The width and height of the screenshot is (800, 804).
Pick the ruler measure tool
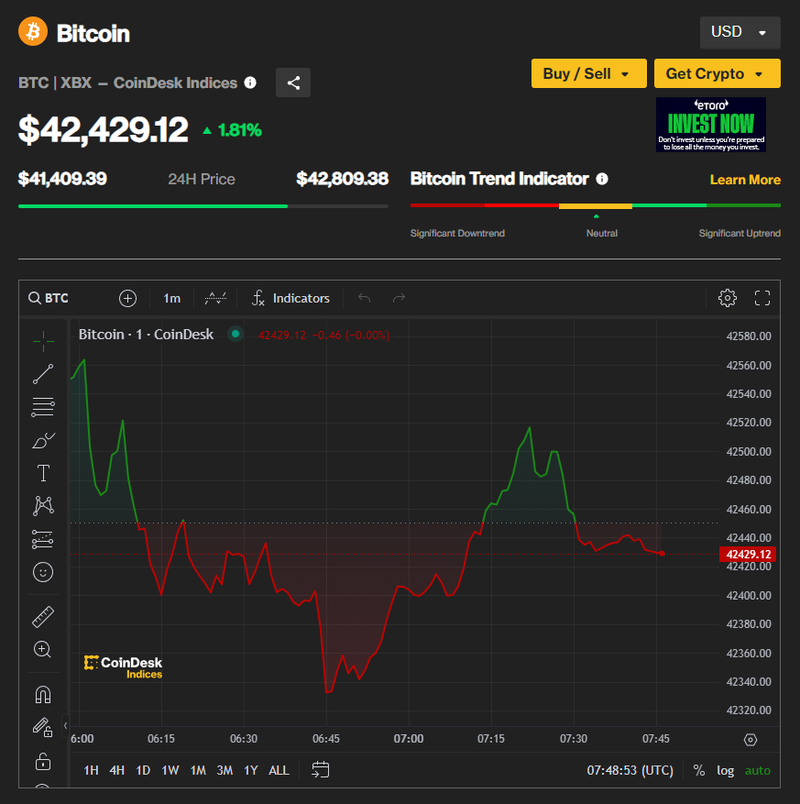click(x=43, y=617)
